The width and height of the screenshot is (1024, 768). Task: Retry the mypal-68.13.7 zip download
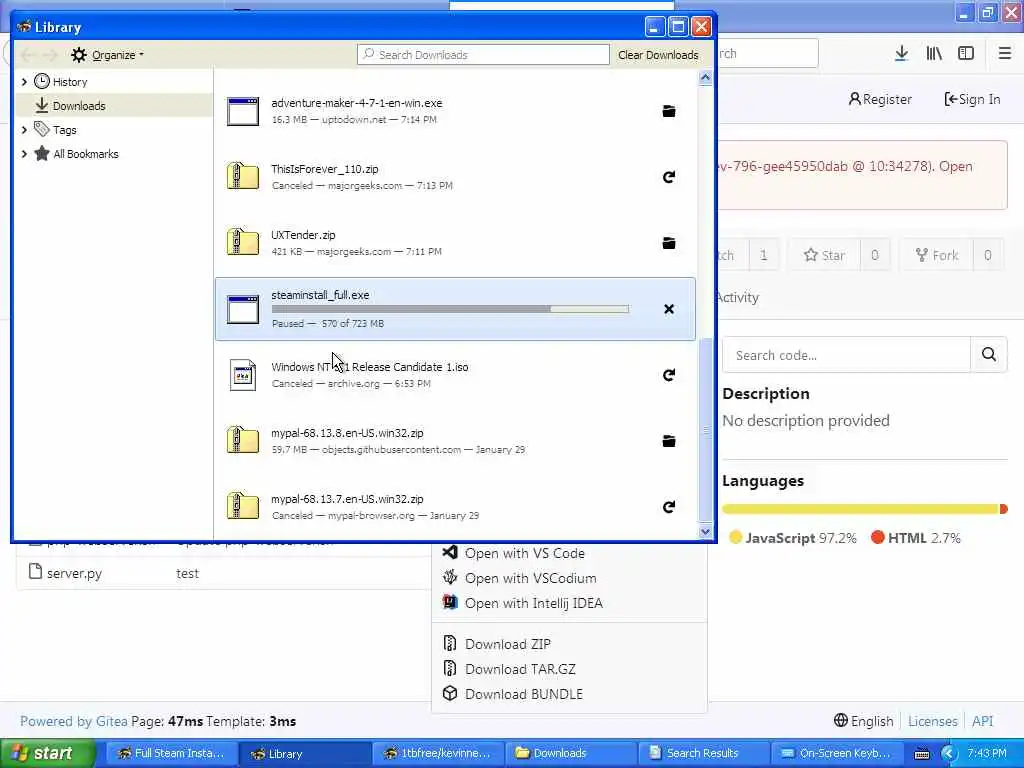(668, 507)
